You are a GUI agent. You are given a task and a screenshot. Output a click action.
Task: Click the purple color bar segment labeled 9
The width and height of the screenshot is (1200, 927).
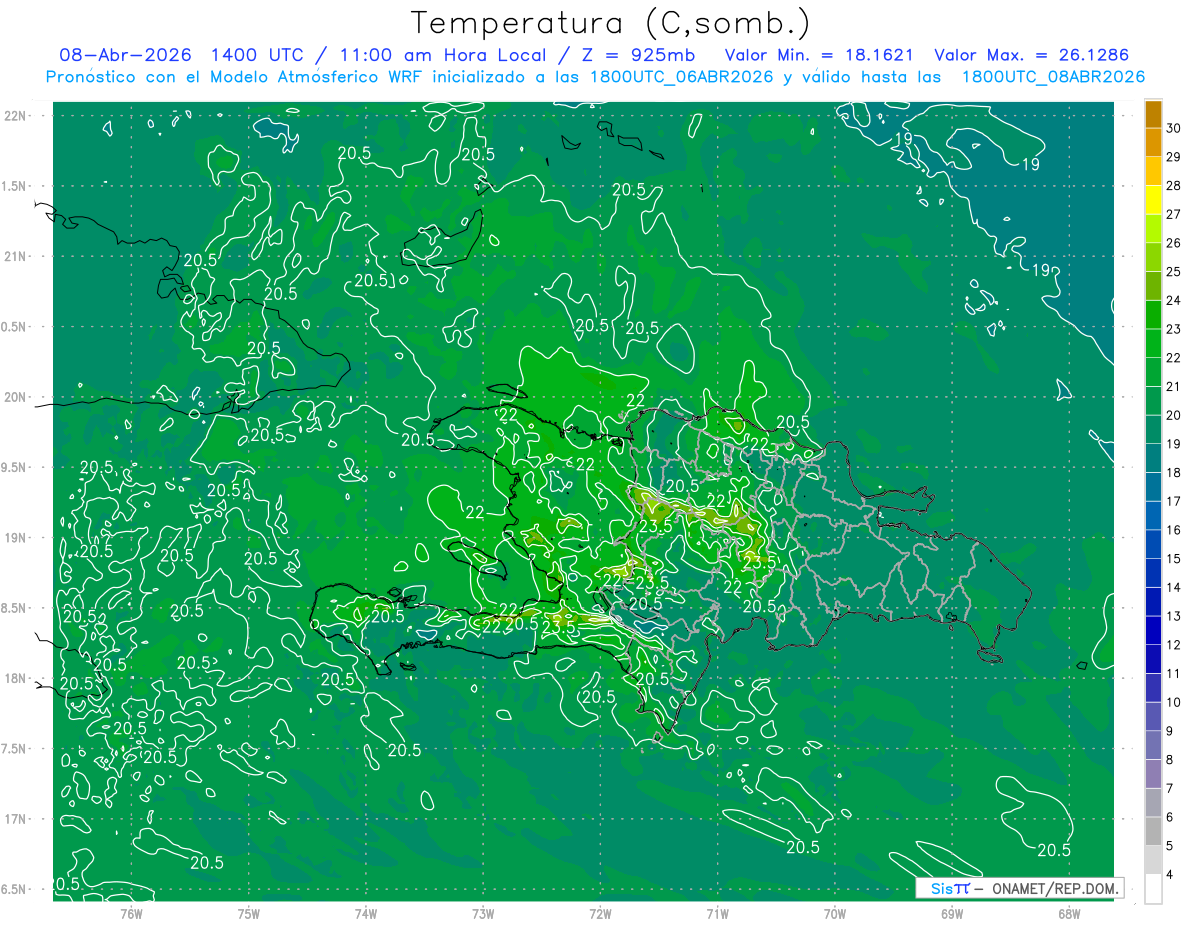(1153, 717)
